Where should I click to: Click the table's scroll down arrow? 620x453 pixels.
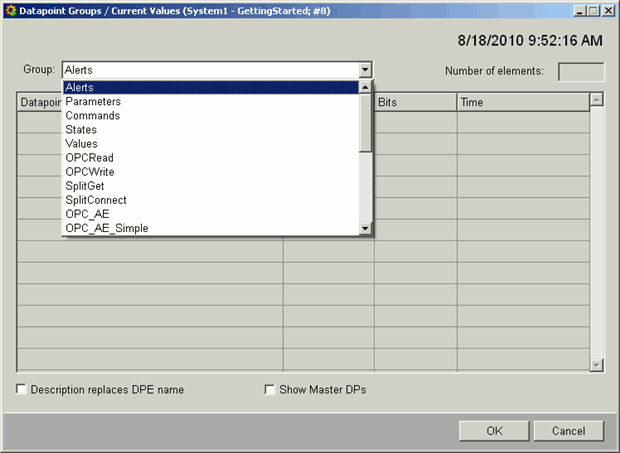[x=597, y=365]
